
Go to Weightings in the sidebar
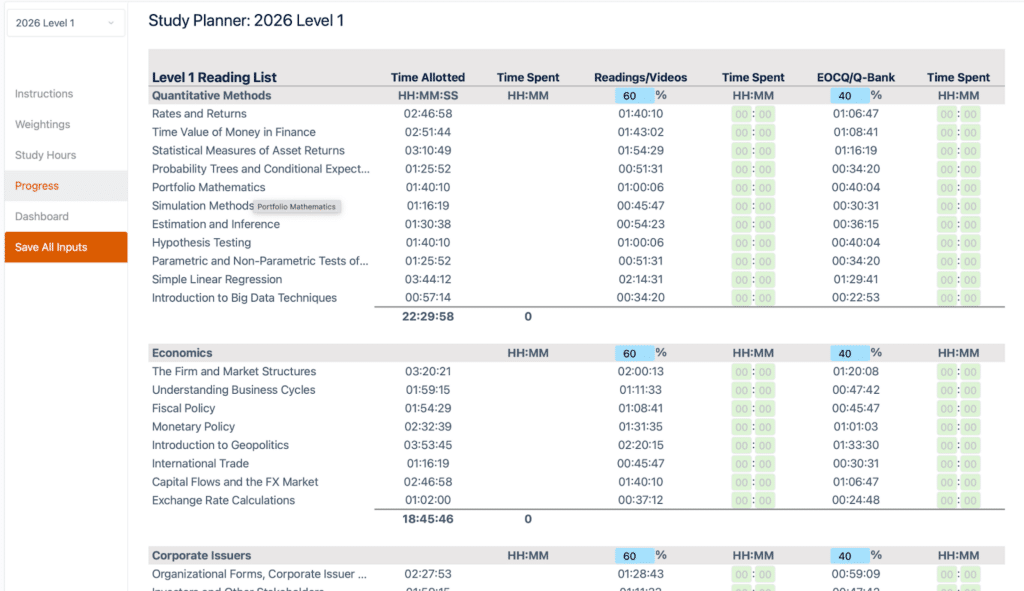[43, 125]
